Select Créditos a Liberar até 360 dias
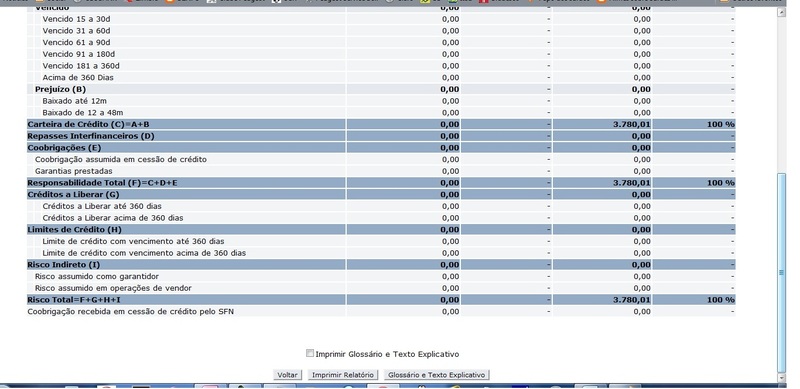The width and height of the screenshot is (800, 389). [x=102, y=206]
